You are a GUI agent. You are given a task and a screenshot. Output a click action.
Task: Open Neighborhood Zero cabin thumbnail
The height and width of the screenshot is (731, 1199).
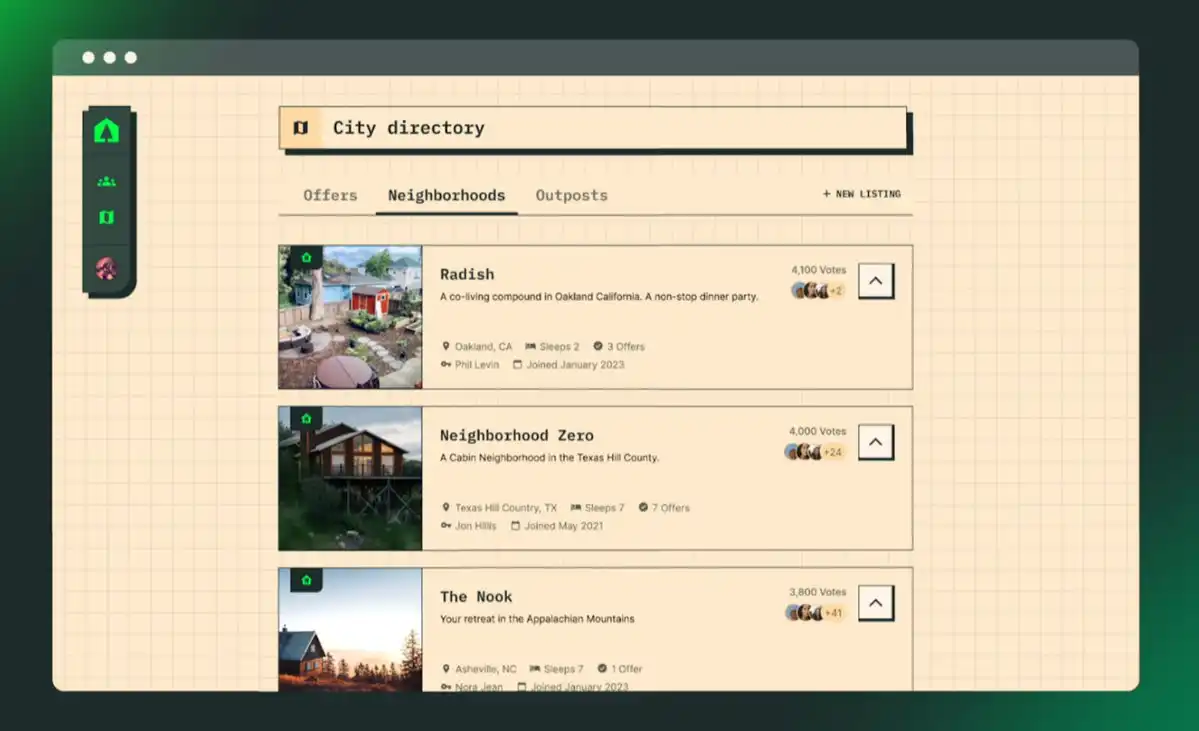[350, 478]
